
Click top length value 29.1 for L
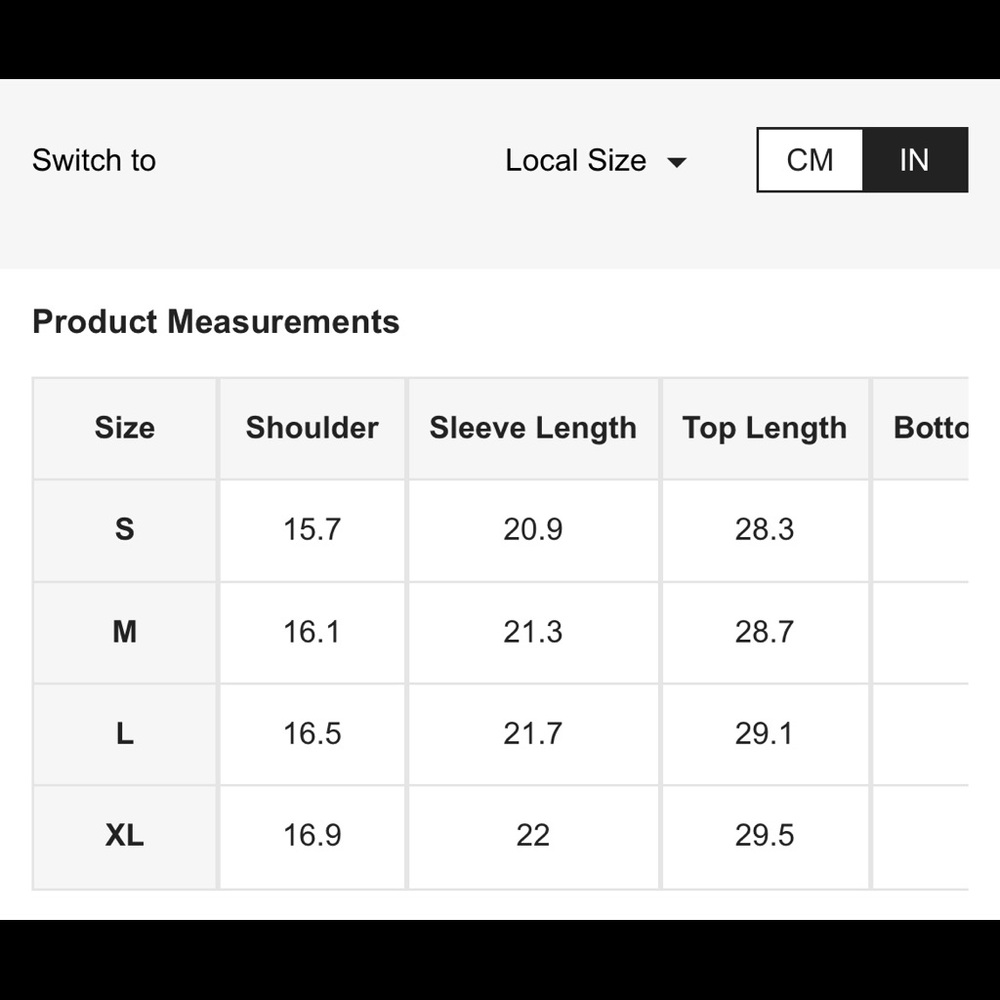tap(764, 734)
